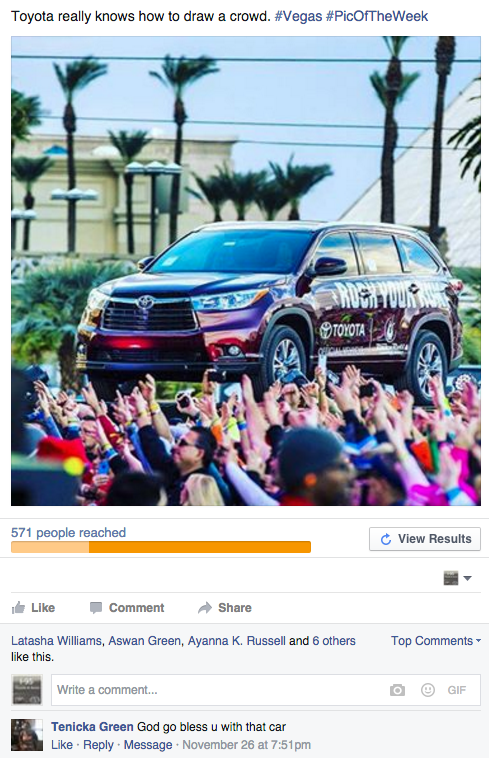Click the orange reach progress bar
Screen dimensions: 489x758
[x=161, y=547]
